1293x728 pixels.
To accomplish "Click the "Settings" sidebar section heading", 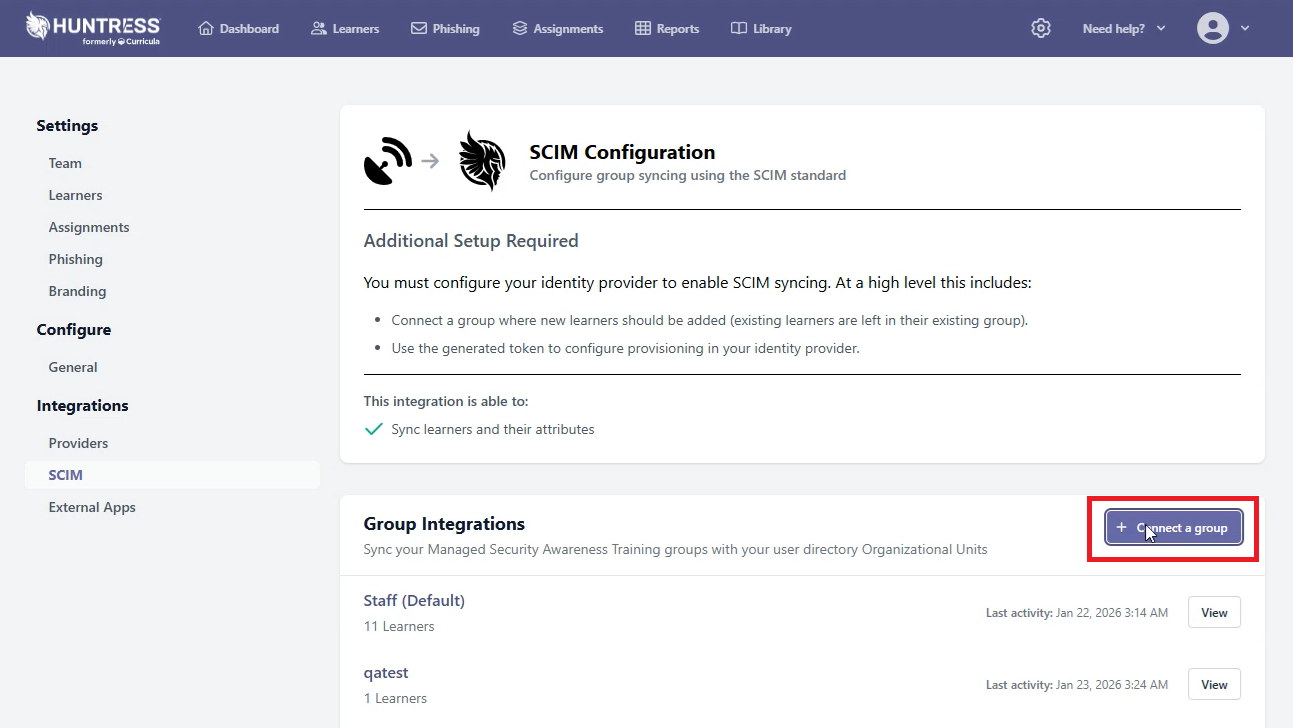I will [67, 126].
